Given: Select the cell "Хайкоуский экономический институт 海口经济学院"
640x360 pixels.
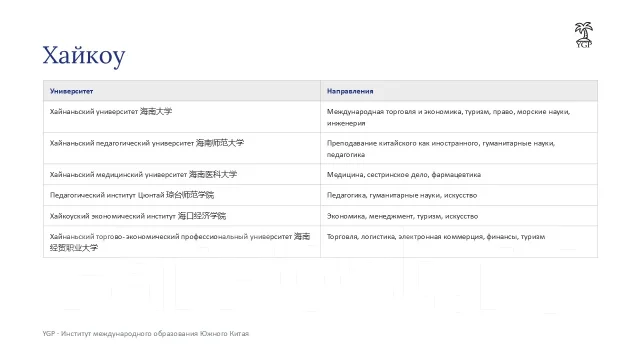Looking at the screenshot, I should pos(182,216).
